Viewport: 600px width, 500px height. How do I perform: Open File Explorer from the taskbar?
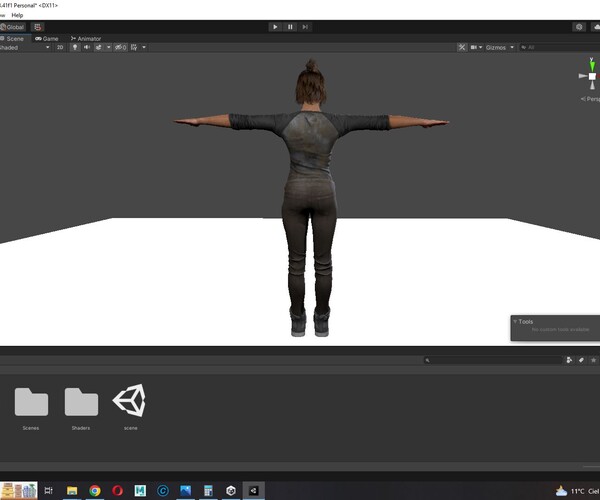pyautogui.click(x=72, y=490)
